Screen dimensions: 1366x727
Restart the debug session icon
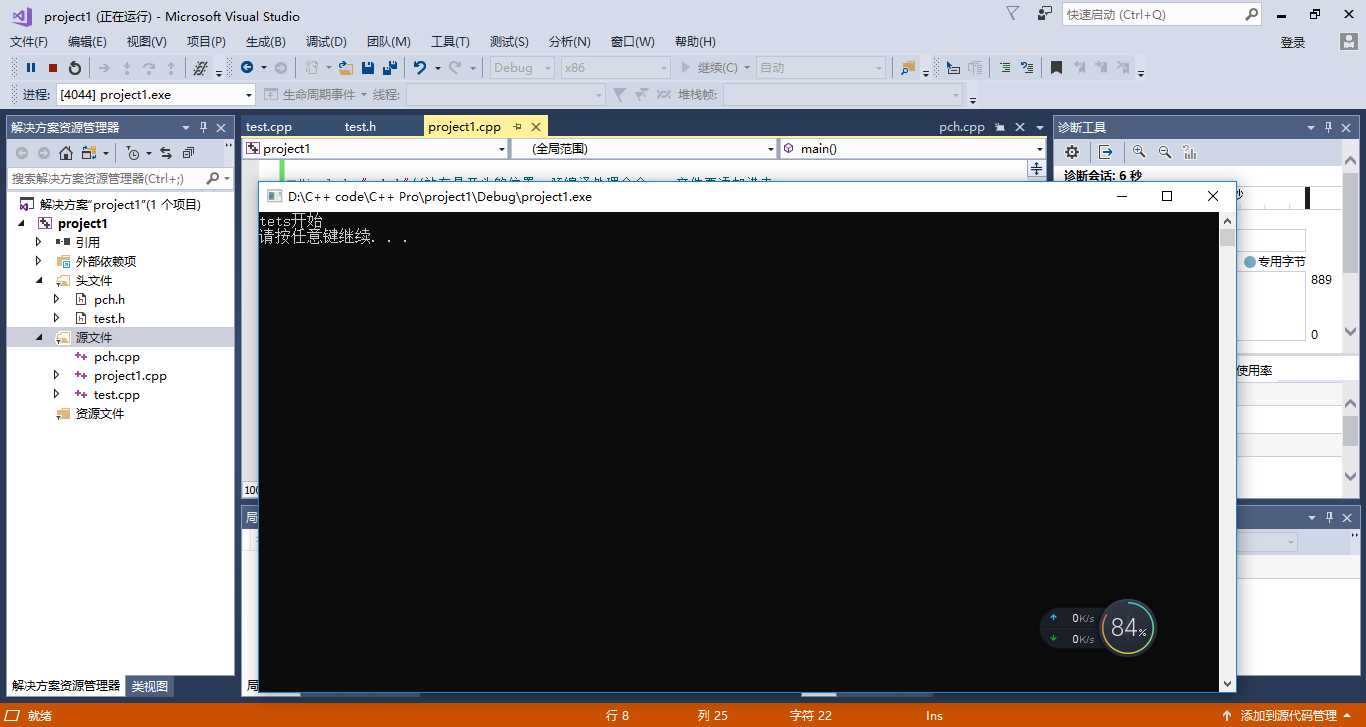(x=75, y=68)
